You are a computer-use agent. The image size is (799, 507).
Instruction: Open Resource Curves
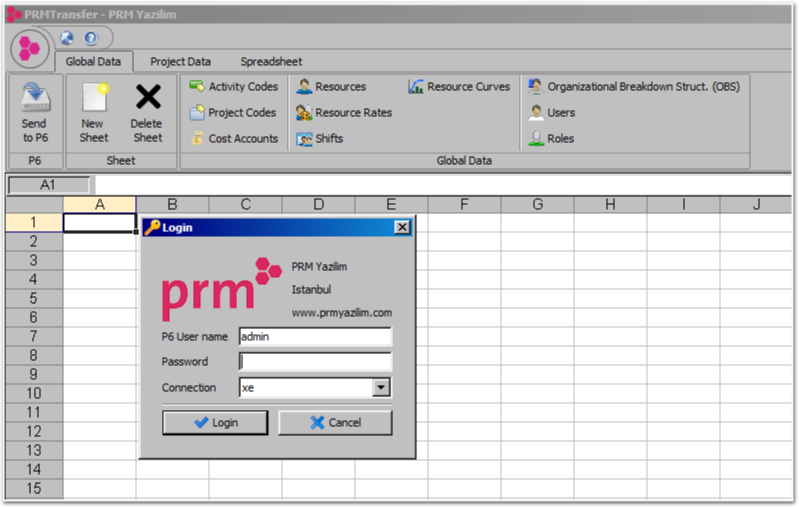[459, 87]
